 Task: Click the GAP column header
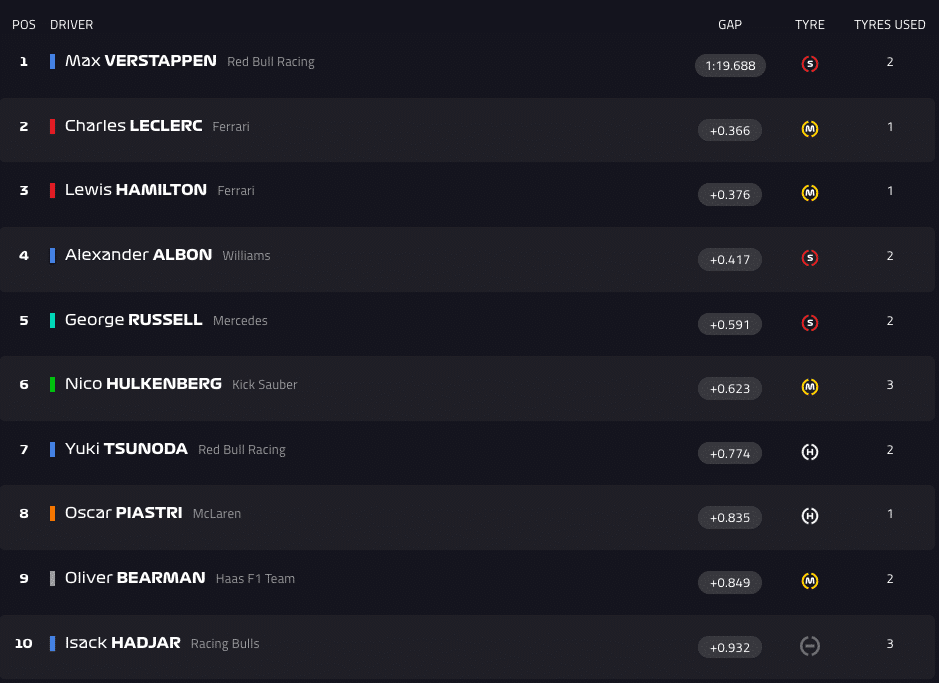tap(730, 25)
